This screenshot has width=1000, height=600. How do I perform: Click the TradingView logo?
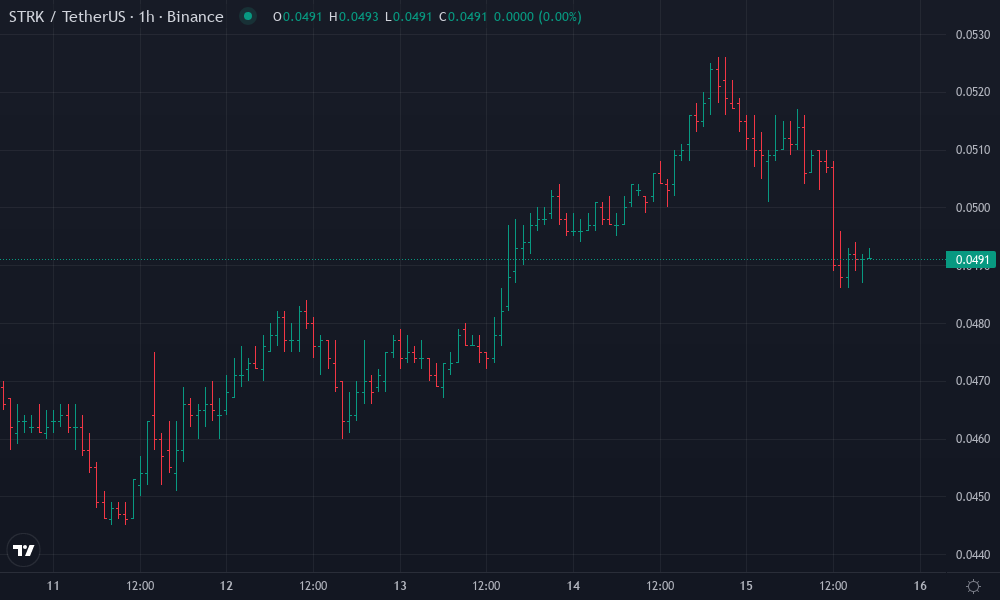coord(22,549)
